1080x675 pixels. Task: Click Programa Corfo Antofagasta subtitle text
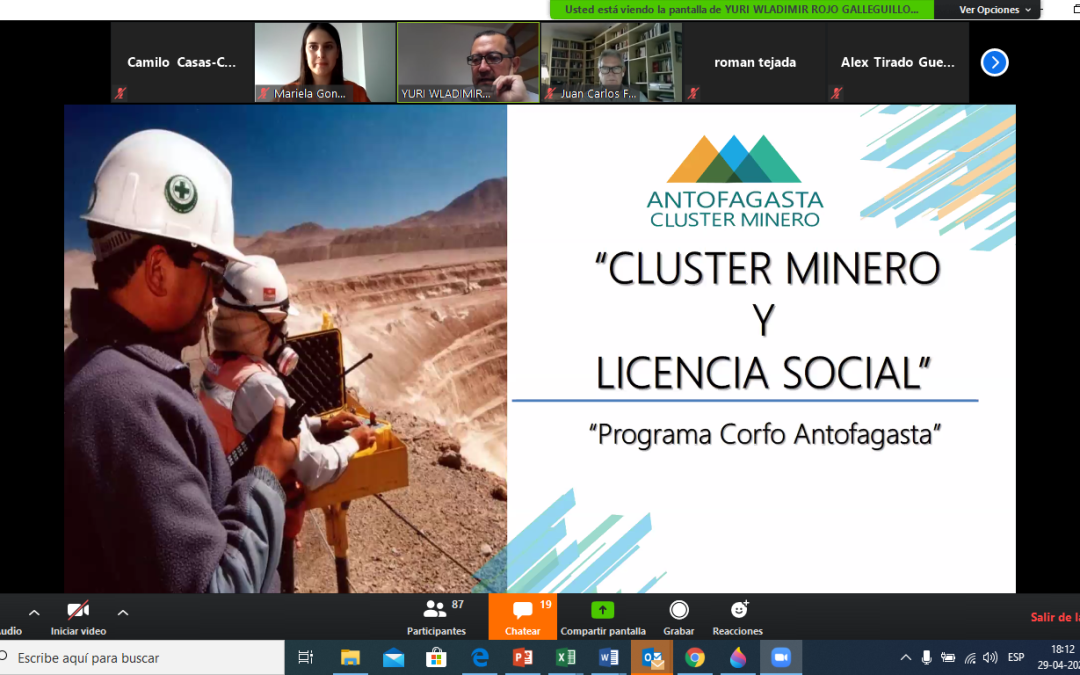(765, 435)
